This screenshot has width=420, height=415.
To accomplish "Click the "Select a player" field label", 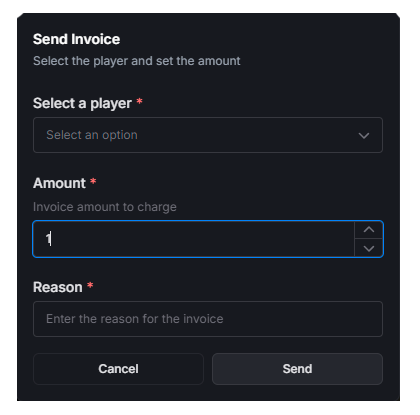I will pyautogui.click(x=82, y=104).
